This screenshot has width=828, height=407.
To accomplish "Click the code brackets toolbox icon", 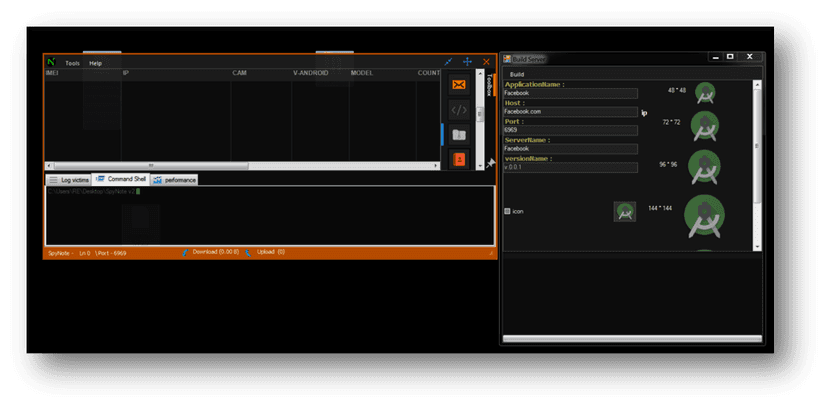I will click(459, 110).
